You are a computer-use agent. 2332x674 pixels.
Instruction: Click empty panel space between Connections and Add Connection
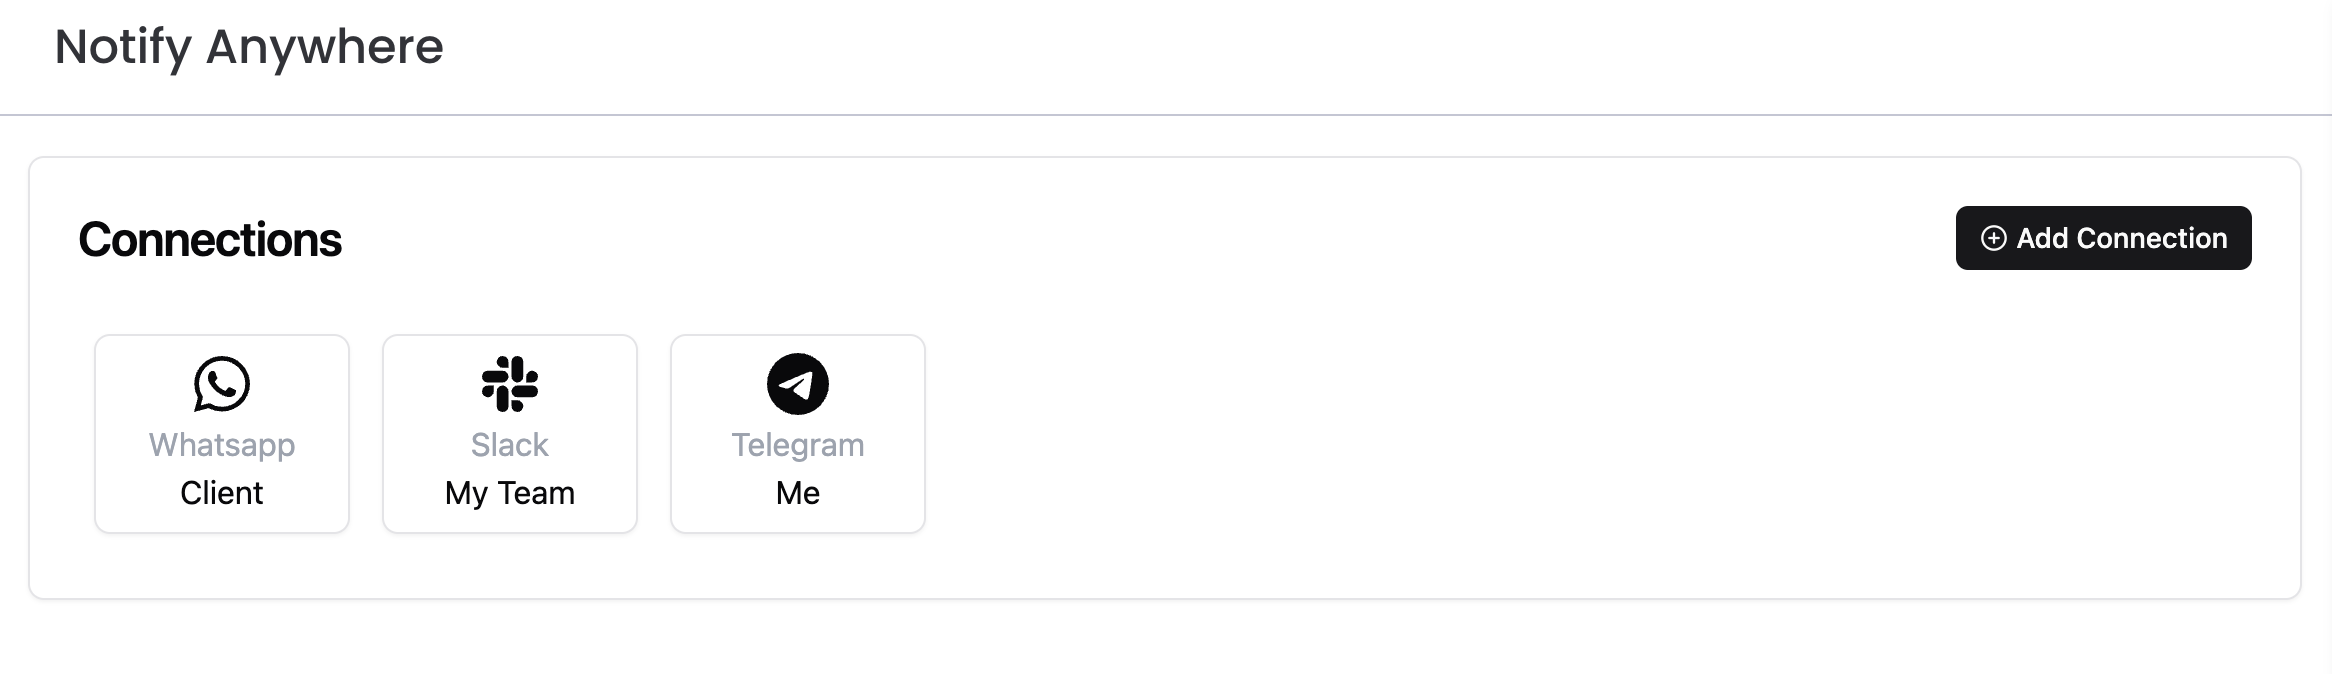[1100, 240]
